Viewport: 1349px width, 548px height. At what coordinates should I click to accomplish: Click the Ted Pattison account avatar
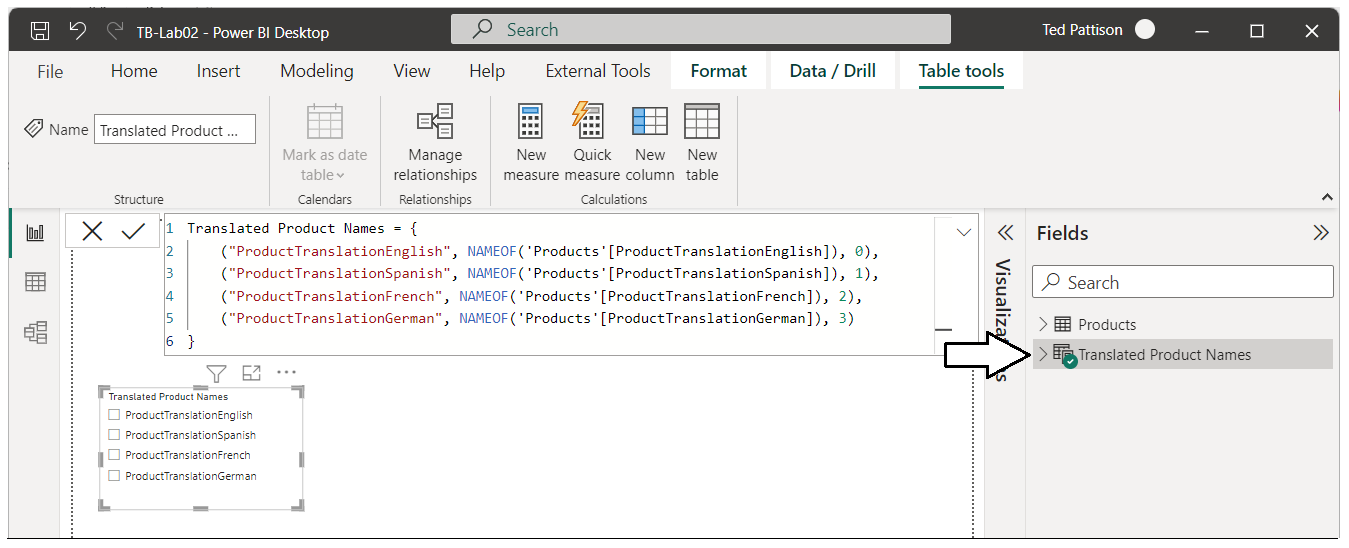pyautogui.click(x=1145, y=29)
